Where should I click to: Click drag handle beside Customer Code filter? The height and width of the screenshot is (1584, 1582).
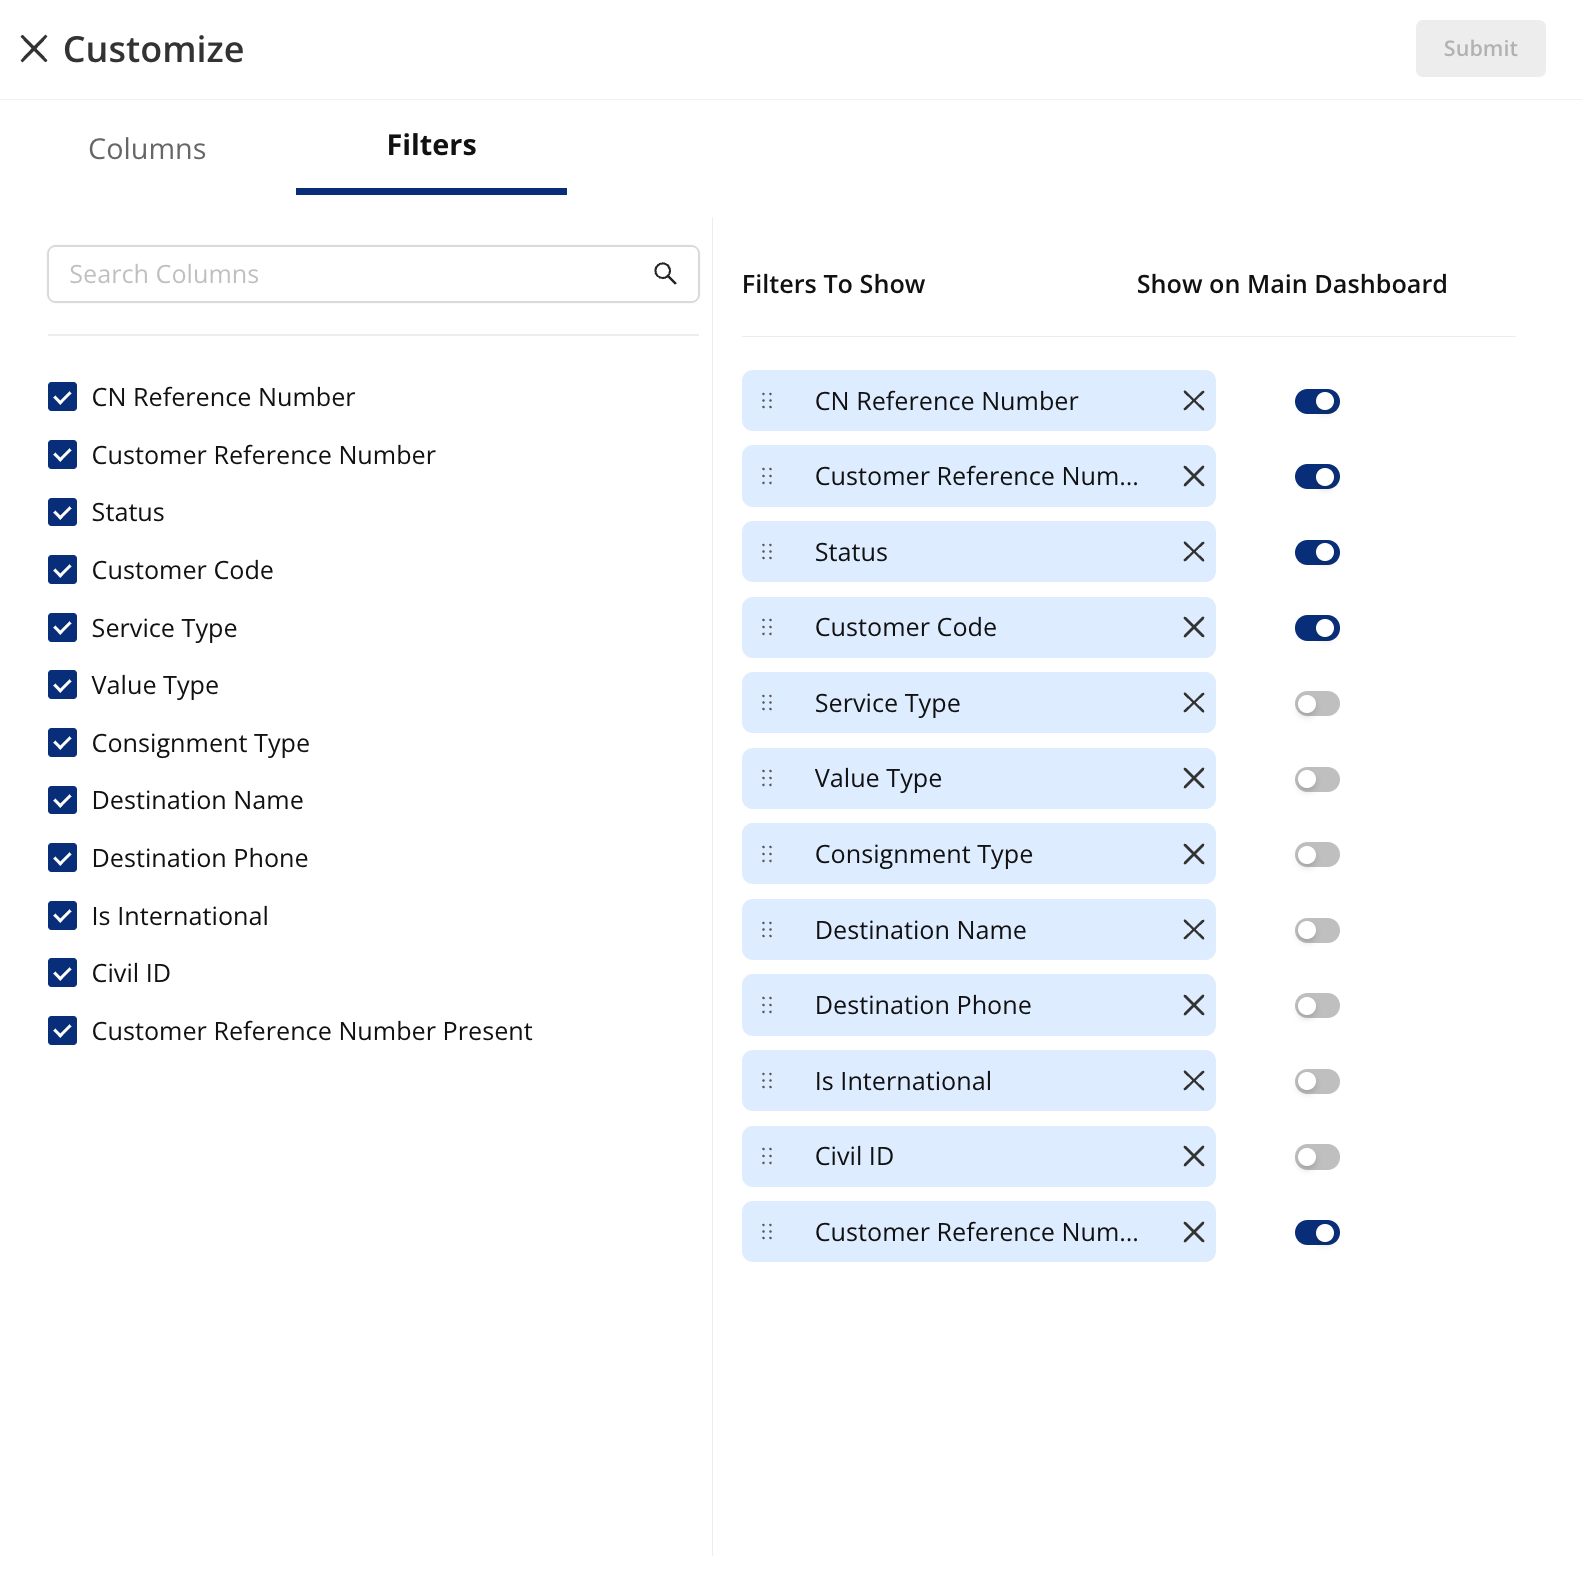pyautogui.click(x=767, y=627)
